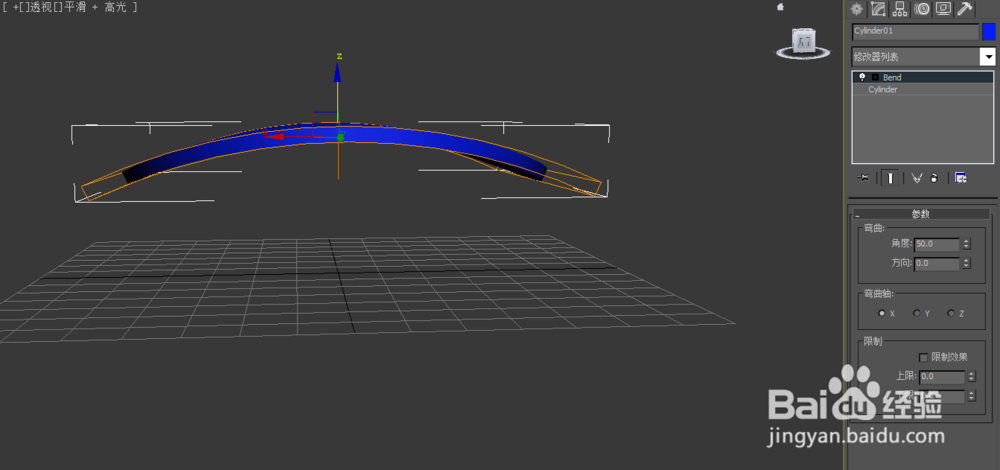Image resolution: width=1000 pixels, height=470 pixels.
Task: Toggle the Bend modifier lightbulb on/off
Action: [x=862, y=77]
